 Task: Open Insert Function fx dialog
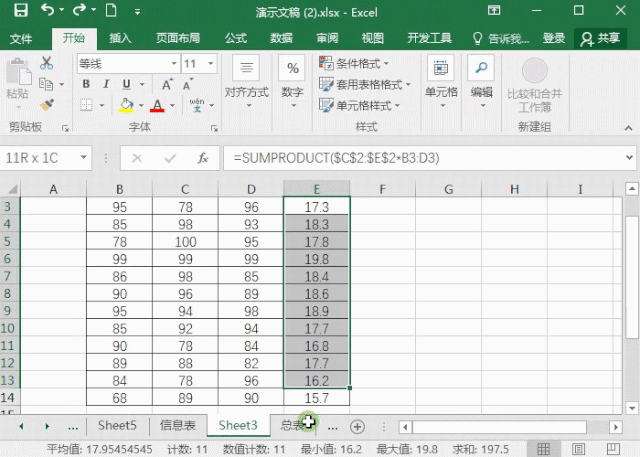(x=203, y=158)
